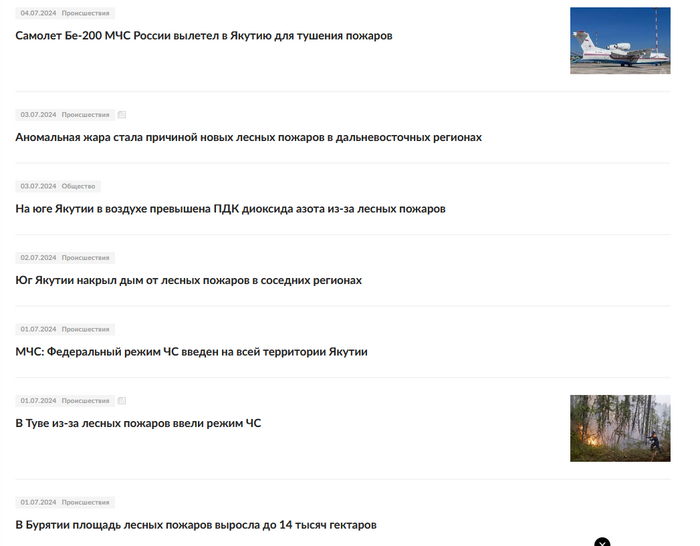Click the document icon next to 03.07.2024 Происшествия
The width and height of the screenshot is (700, 546).
[x=121, y=115]
